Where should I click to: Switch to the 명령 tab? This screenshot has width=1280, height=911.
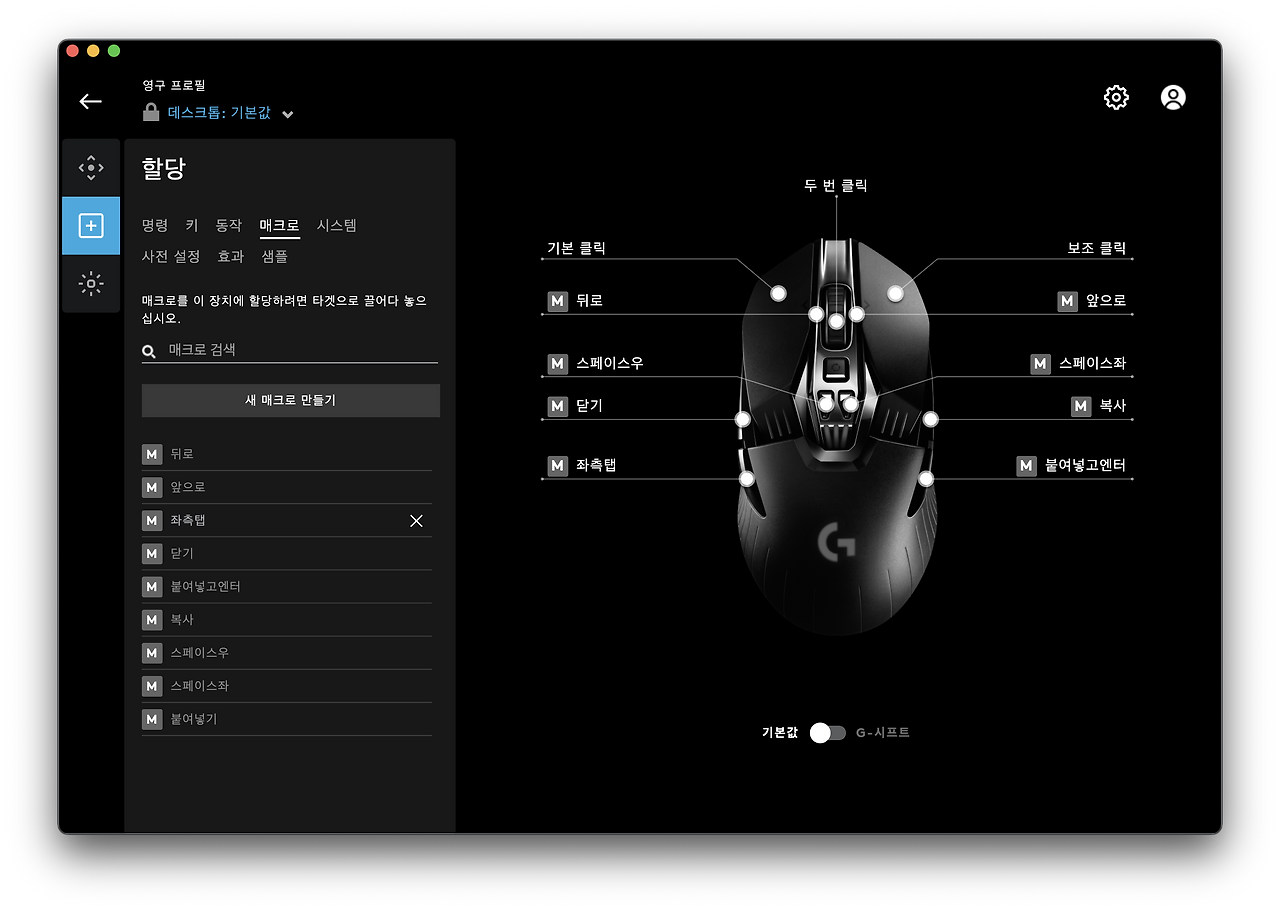pos(155,226)
